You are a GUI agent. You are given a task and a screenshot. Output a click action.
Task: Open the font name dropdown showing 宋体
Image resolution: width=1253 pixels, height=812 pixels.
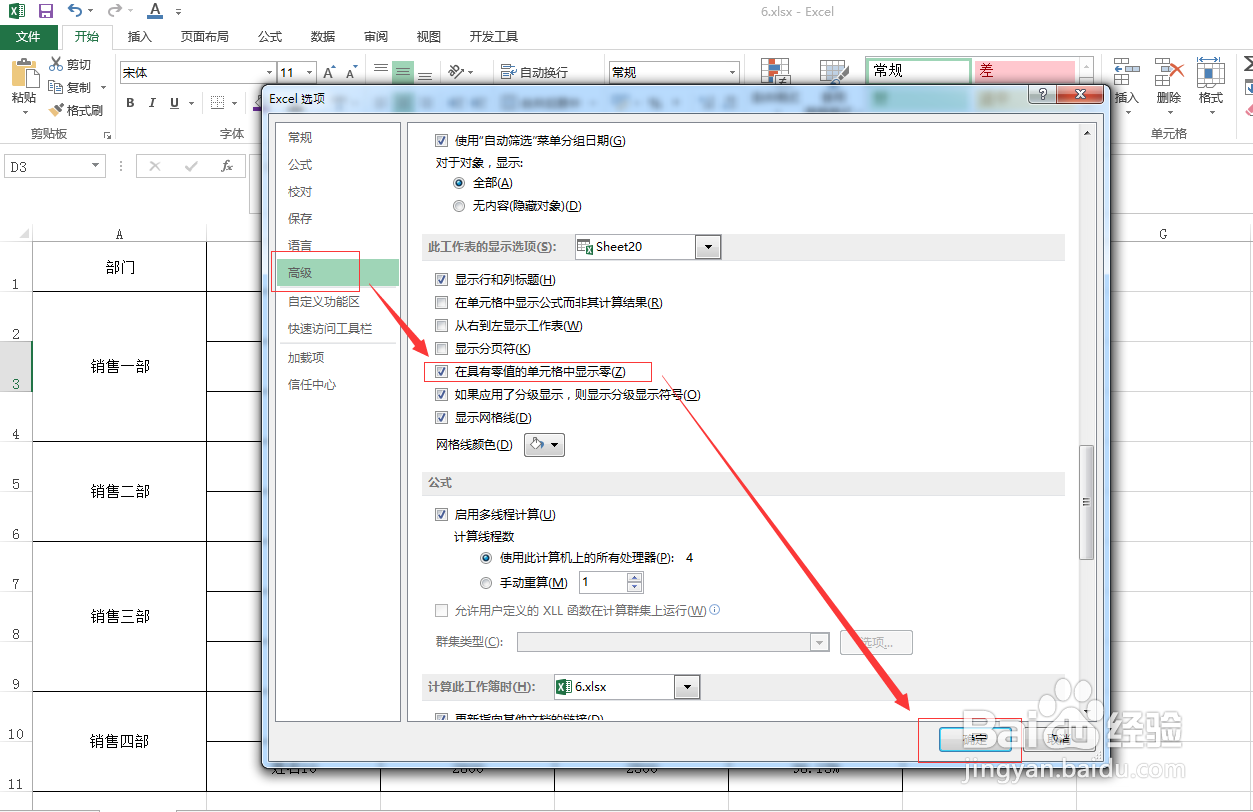point(269,71)
